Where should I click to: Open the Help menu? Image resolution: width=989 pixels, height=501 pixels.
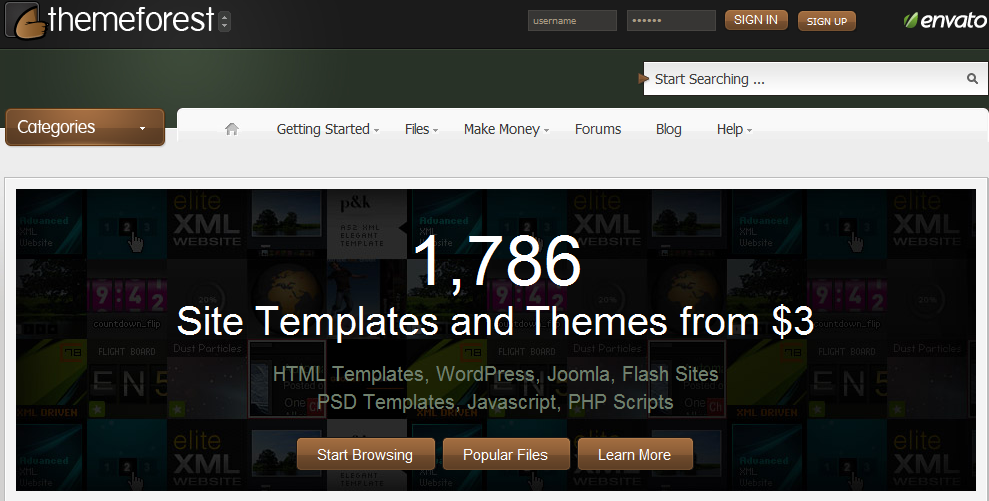coord(734,129)
